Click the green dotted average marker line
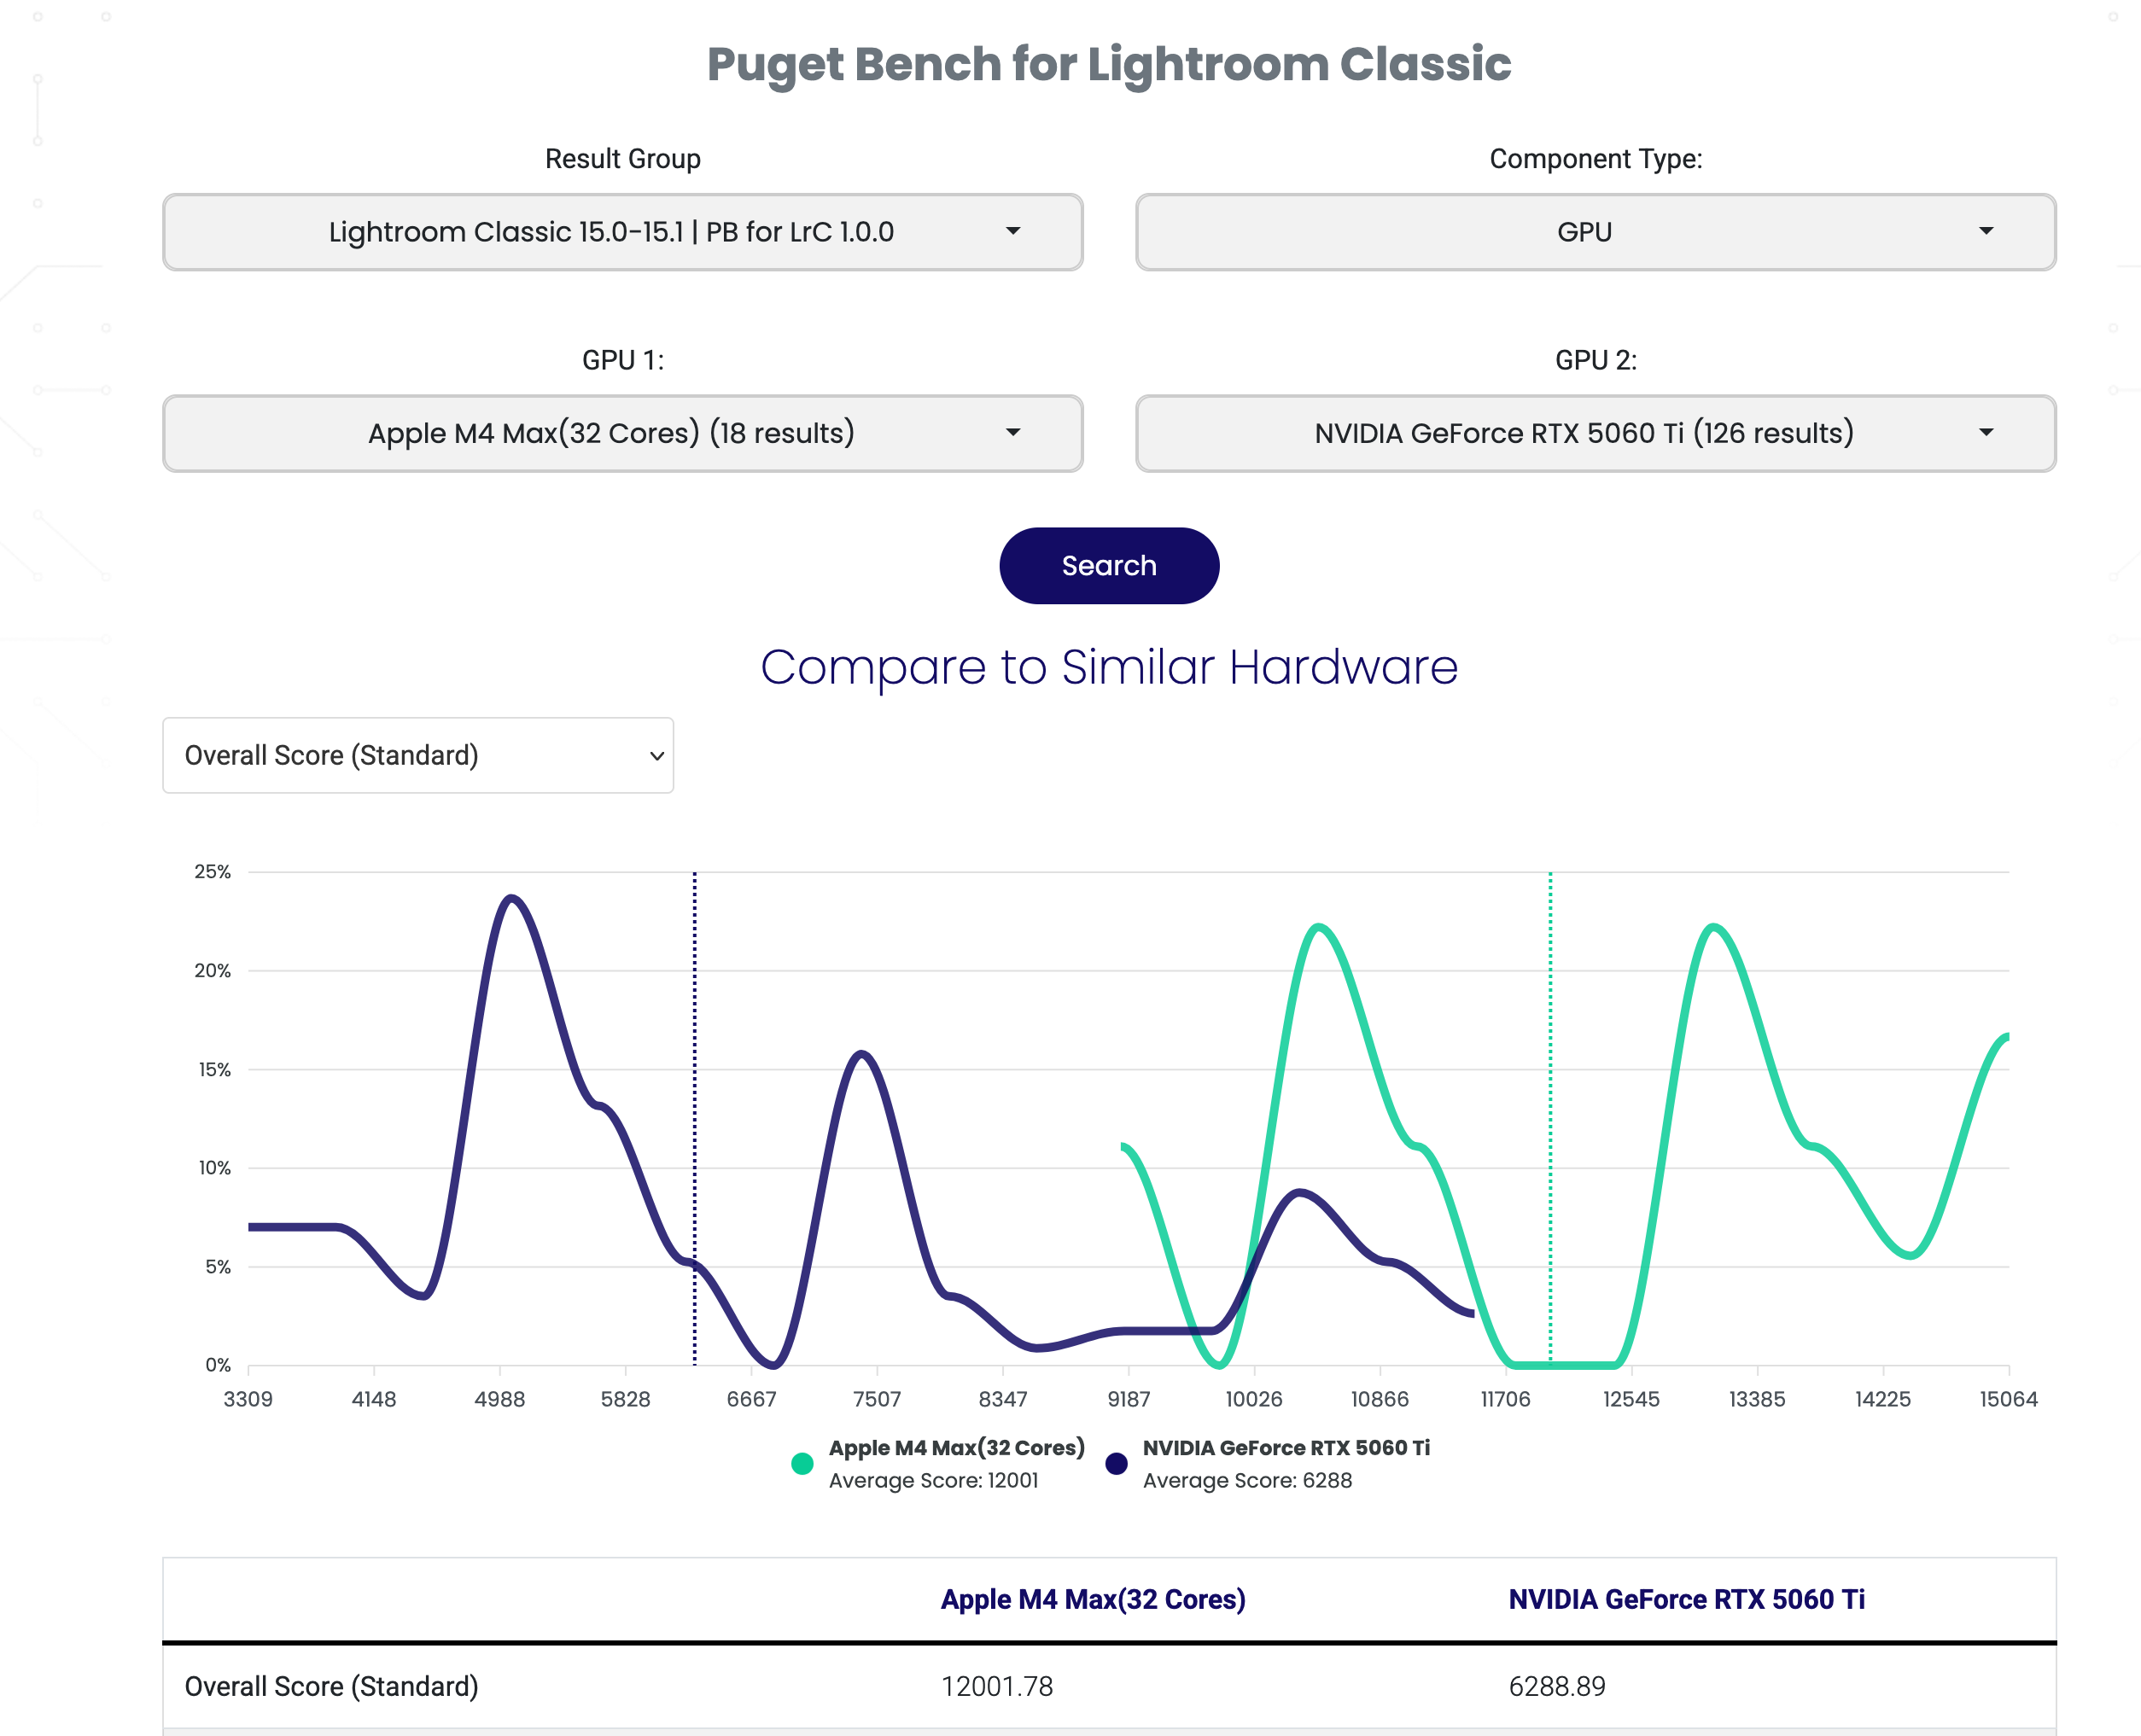2141x1736 pixels. click(1550, 1100)
